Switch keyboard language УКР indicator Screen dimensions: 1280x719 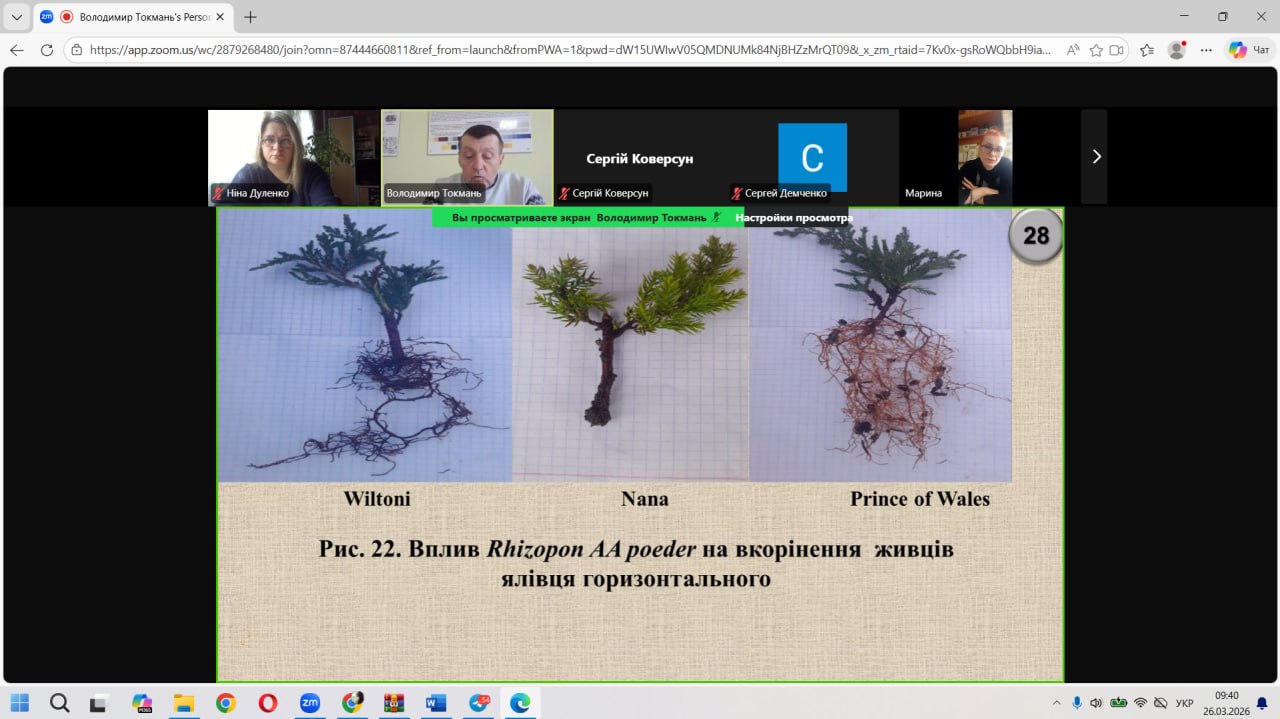click(1184, 703)
